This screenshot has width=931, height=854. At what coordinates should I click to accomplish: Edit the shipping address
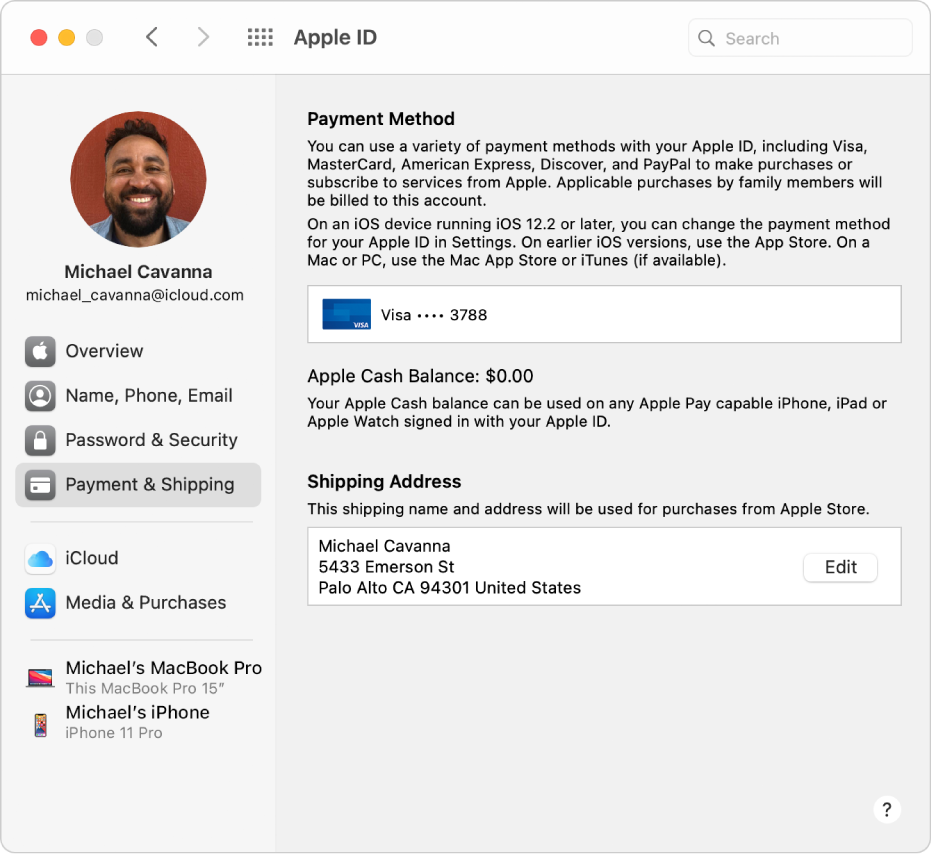pyautogui.click(x=840, y=567)
